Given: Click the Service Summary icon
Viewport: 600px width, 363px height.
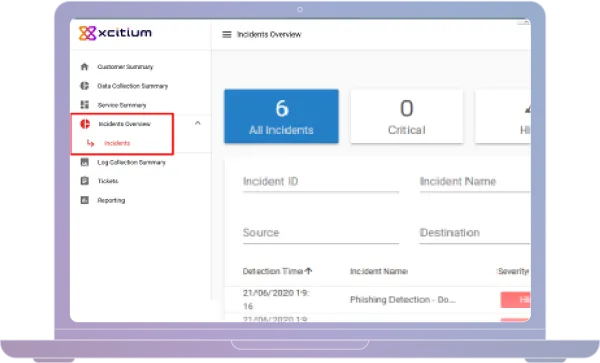Looking at the screenshot, I should coord(85,105).
